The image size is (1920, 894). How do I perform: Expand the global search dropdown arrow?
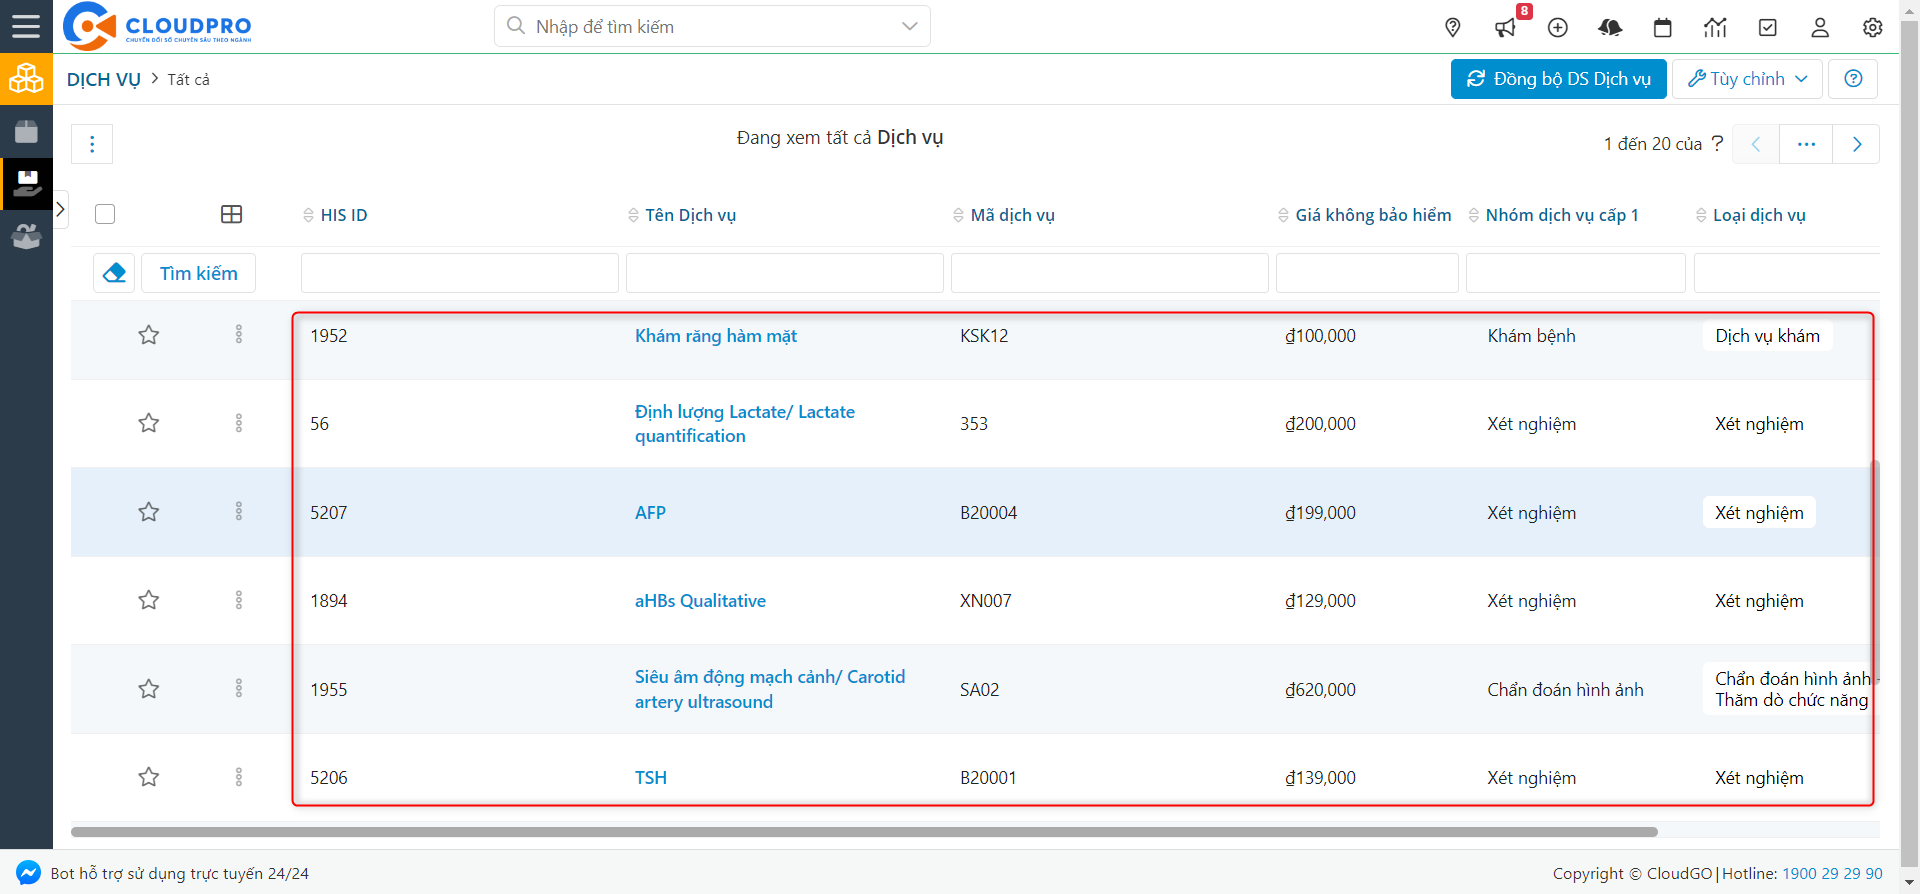(909, 26)
